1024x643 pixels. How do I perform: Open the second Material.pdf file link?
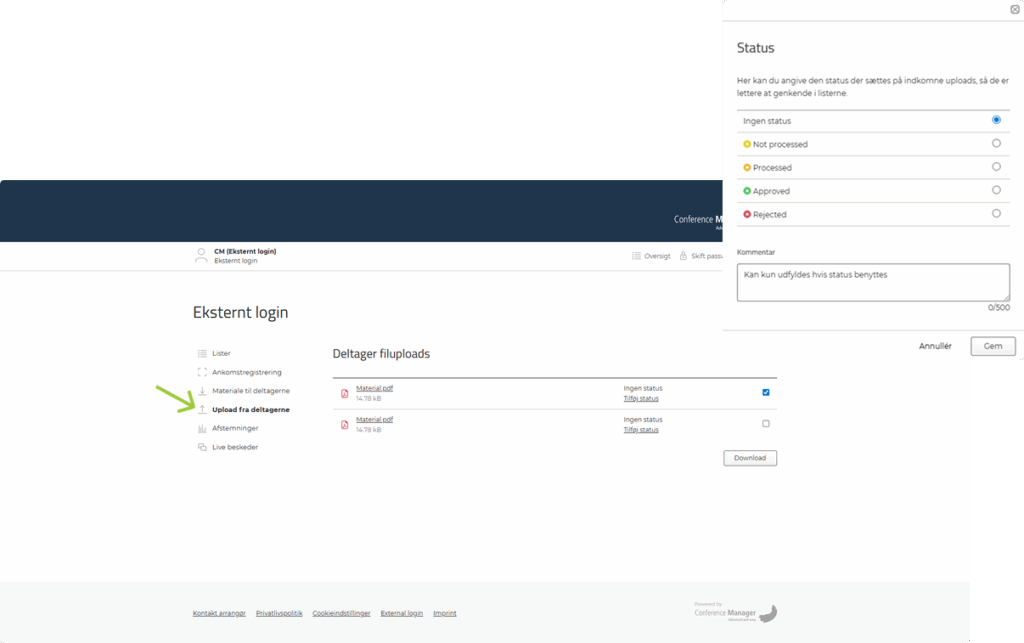(374, 420)
